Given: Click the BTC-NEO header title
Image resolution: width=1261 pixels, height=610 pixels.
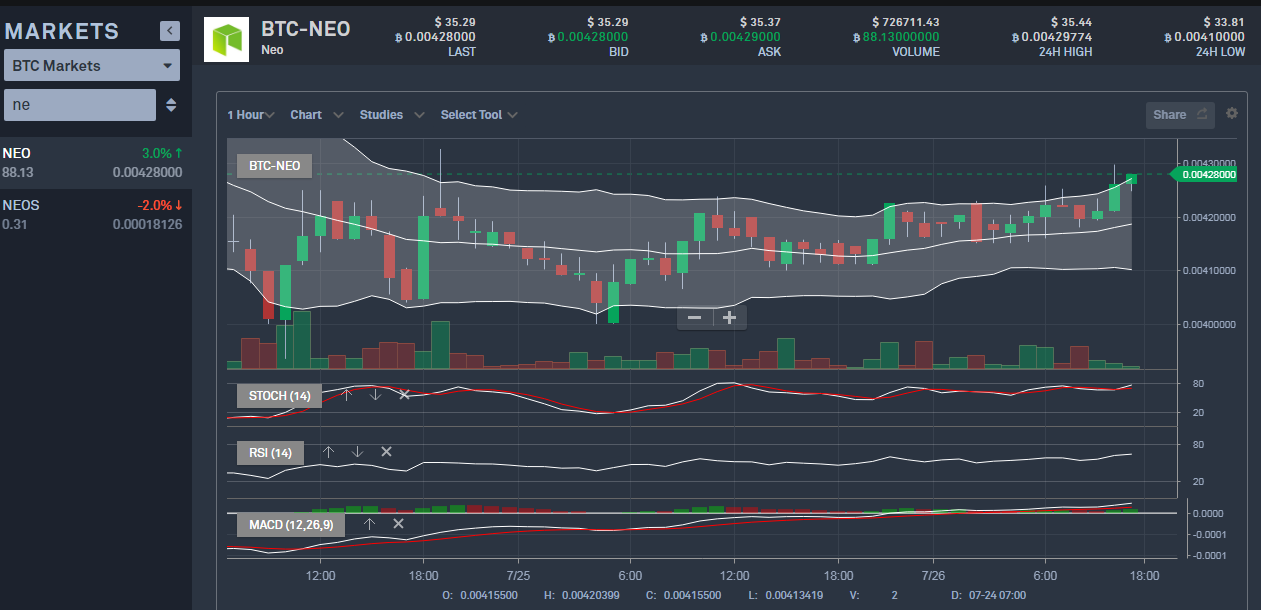Looking at the screenshot, I should (306, 29).
